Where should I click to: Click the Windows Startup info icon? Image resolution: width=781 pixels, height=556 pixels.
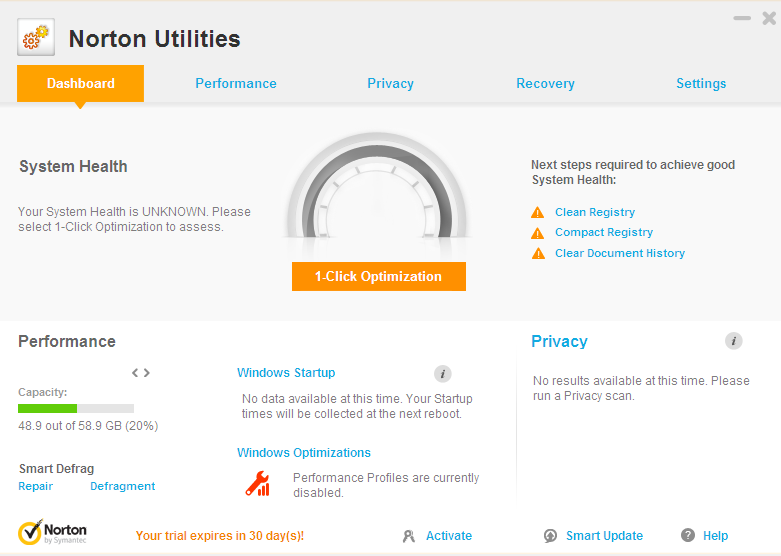click(x=443, y=373)
